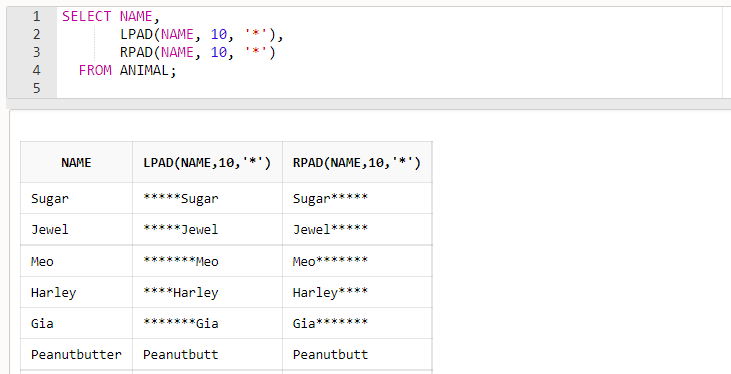Image resolution: width=731 pixels, height=374 pixels.
Task: Select the *******Gia cell
Action: (207, 323)
